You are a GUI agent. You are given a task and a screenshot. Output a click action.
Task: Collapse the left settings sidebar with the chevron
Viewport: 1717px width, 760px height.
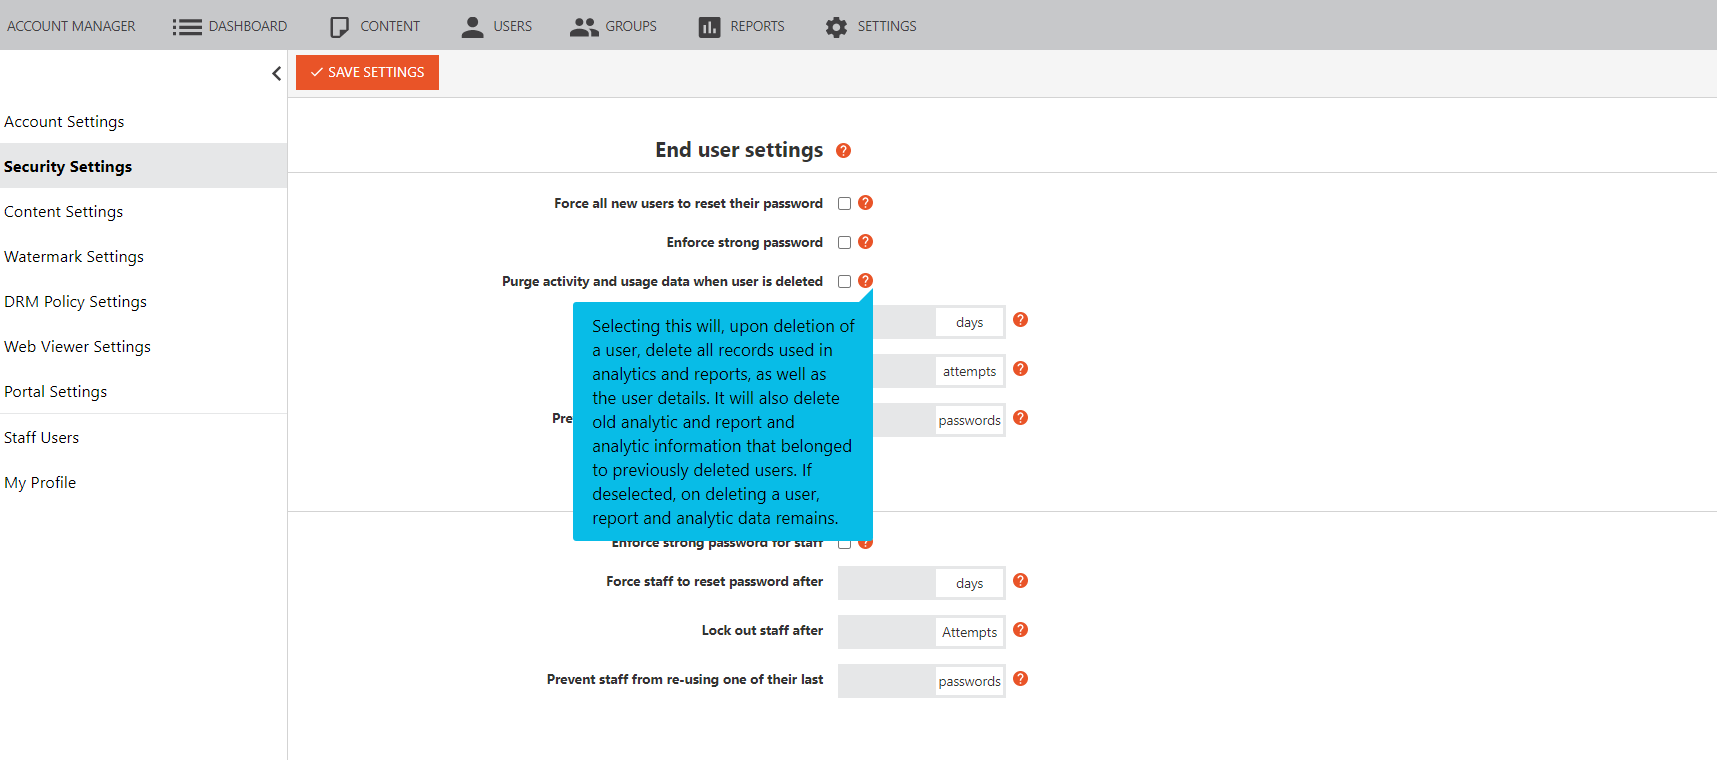click(x=276, y=73)
